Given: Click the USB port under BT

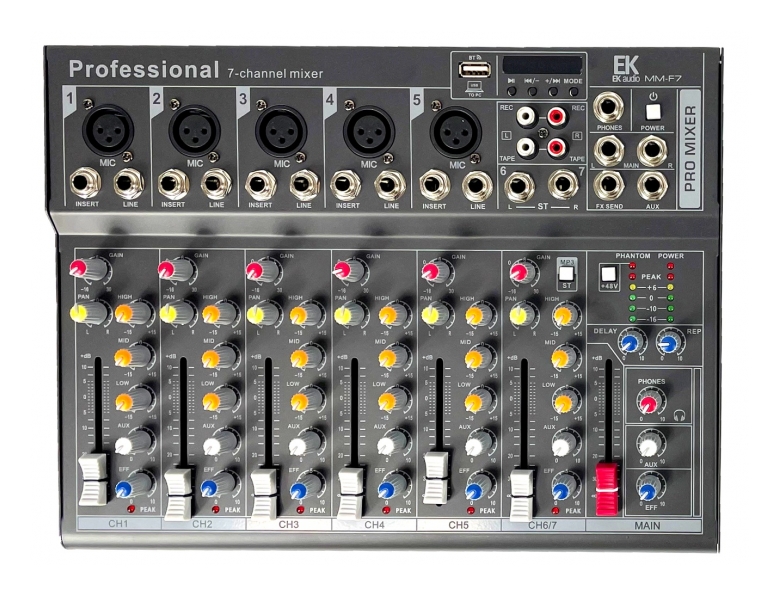Looking at the screenshot, I should click(473, 71).
